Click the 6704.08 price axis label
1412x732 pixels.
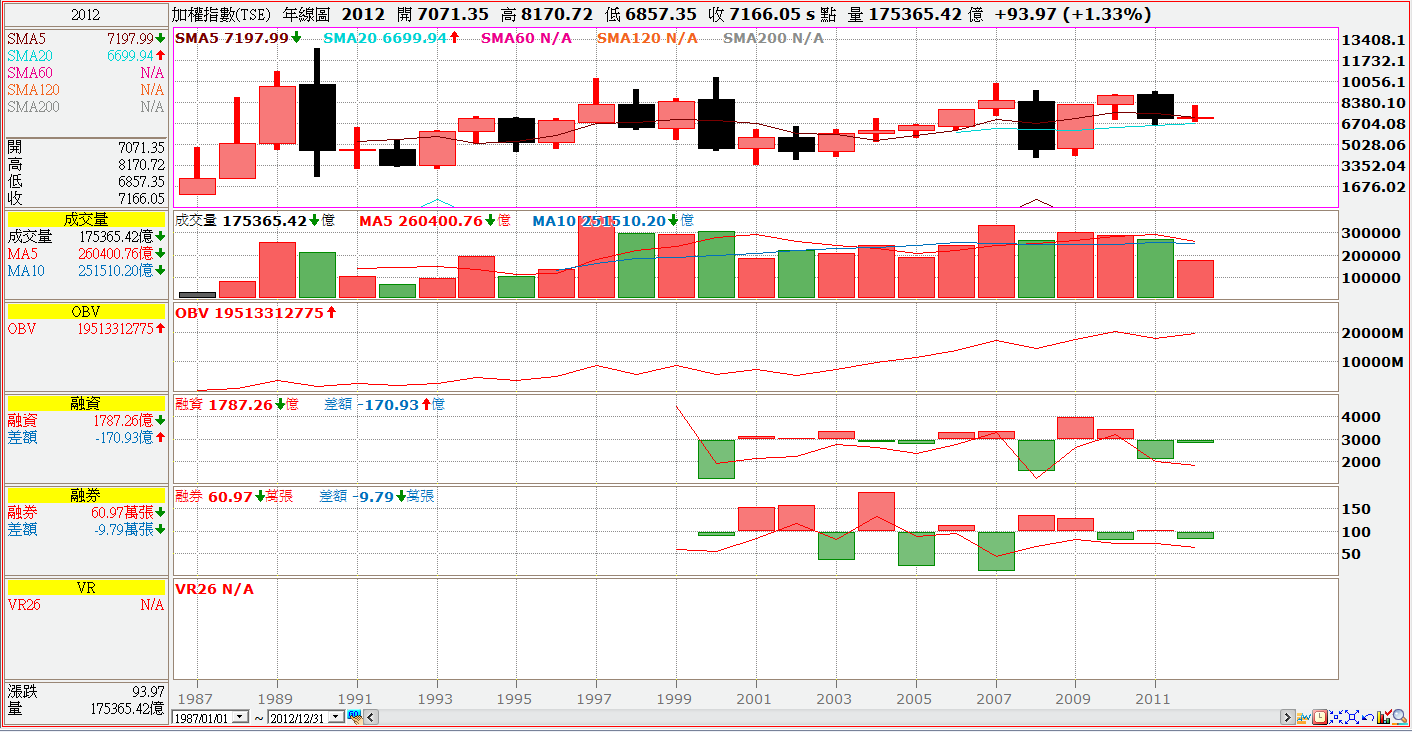[x=1372, y=124]
